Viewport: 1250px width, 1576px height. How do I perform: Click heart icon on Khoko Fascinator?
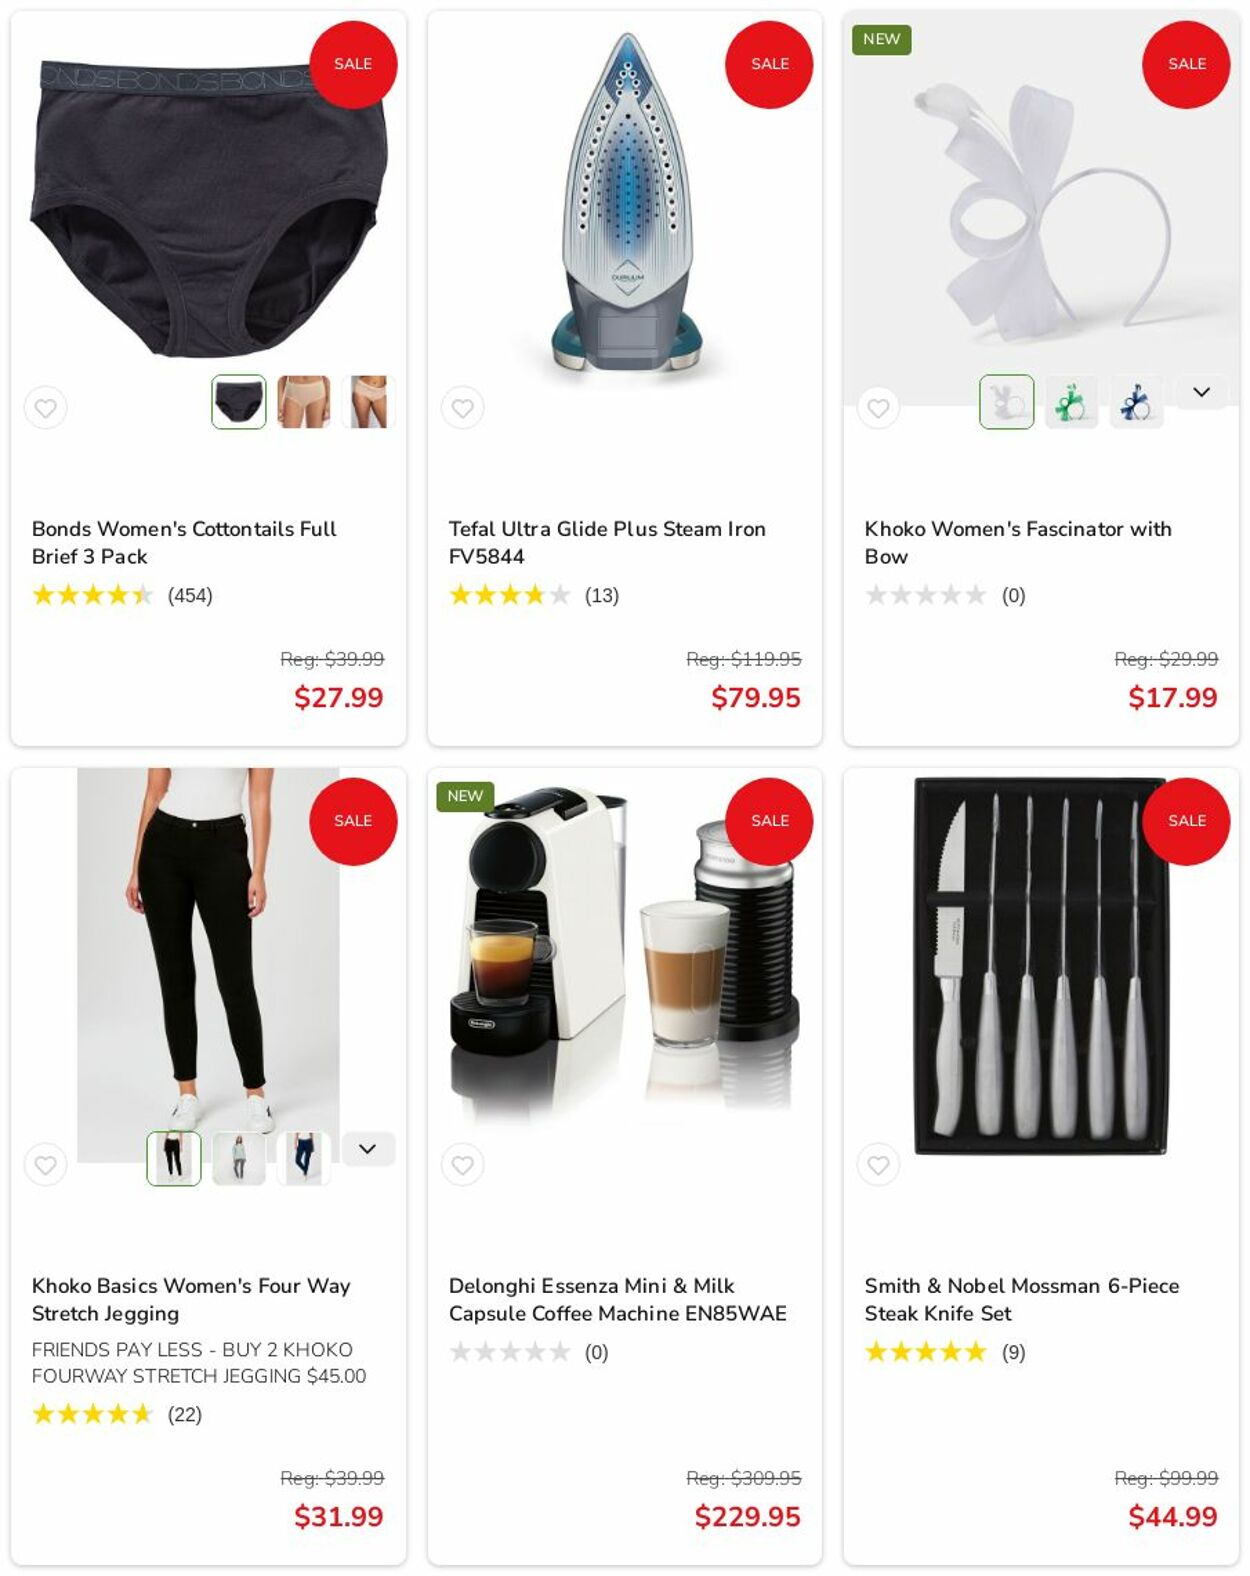click(x=878, y=408)
